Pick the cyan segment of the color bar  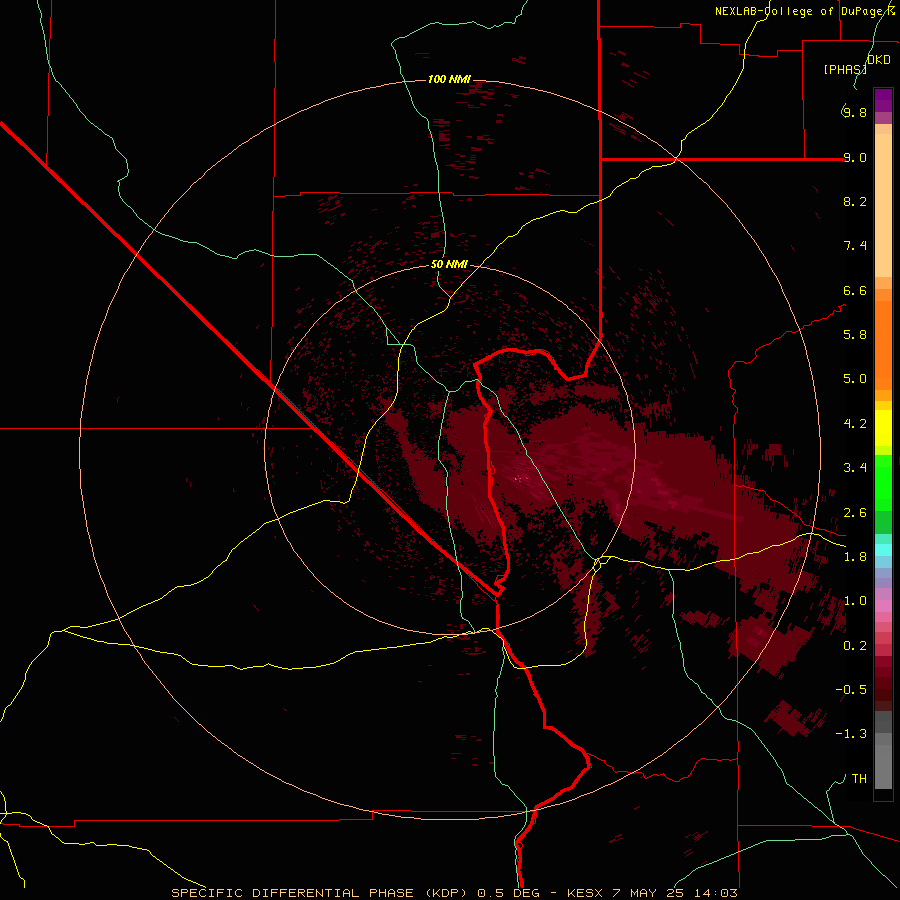883,550
